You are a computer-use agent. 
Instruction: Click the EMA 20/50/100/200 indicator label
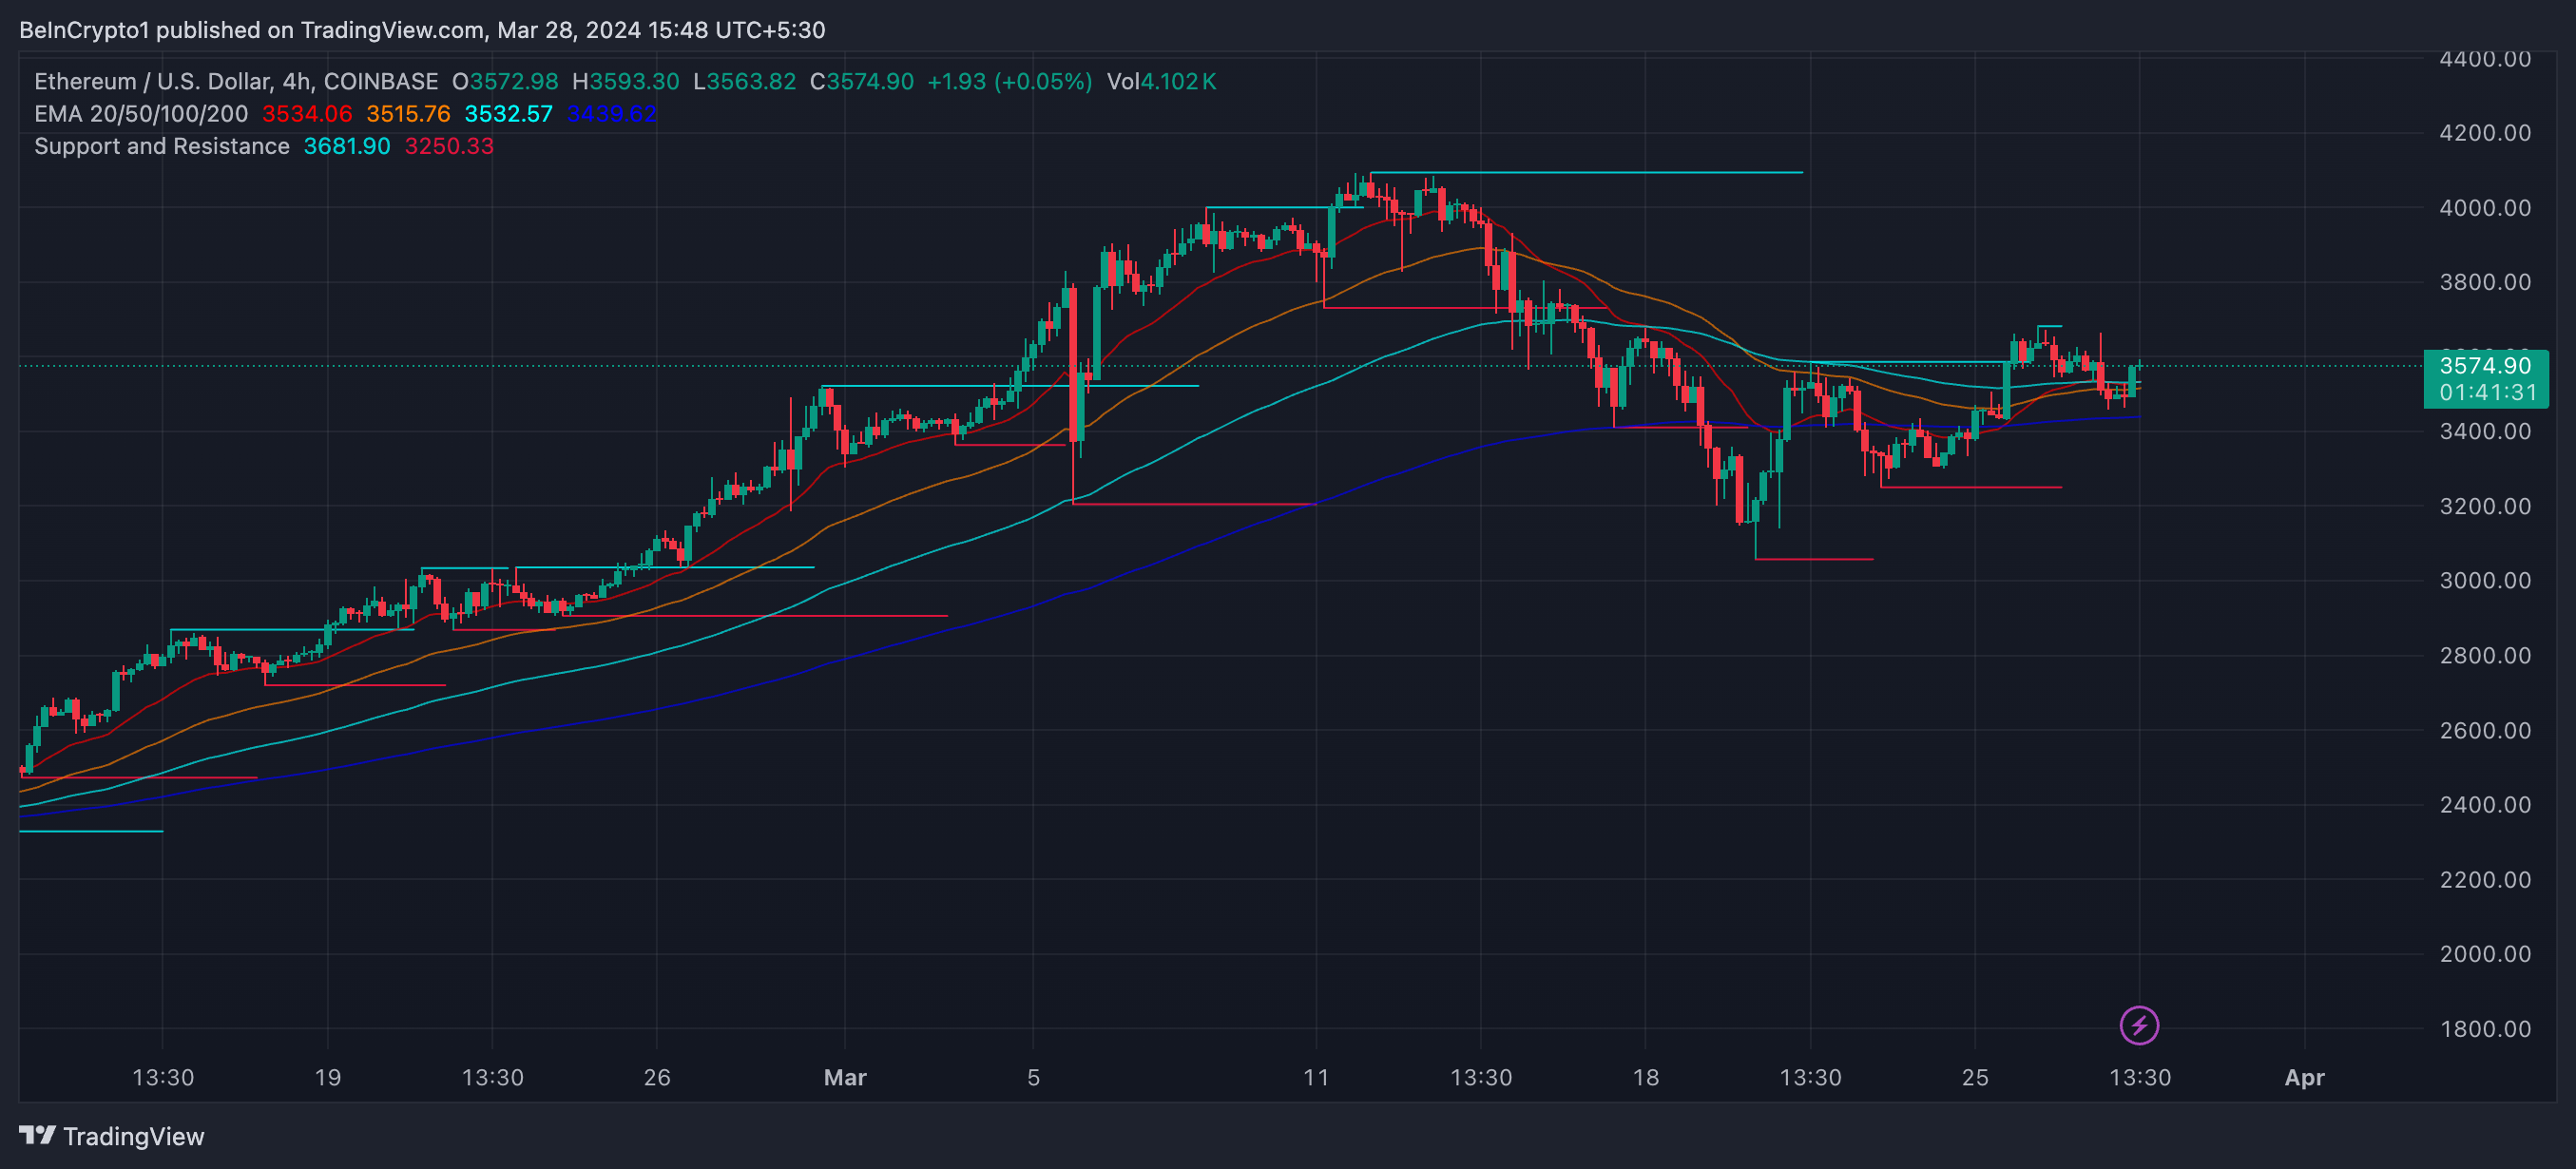[x=141, y=114]
